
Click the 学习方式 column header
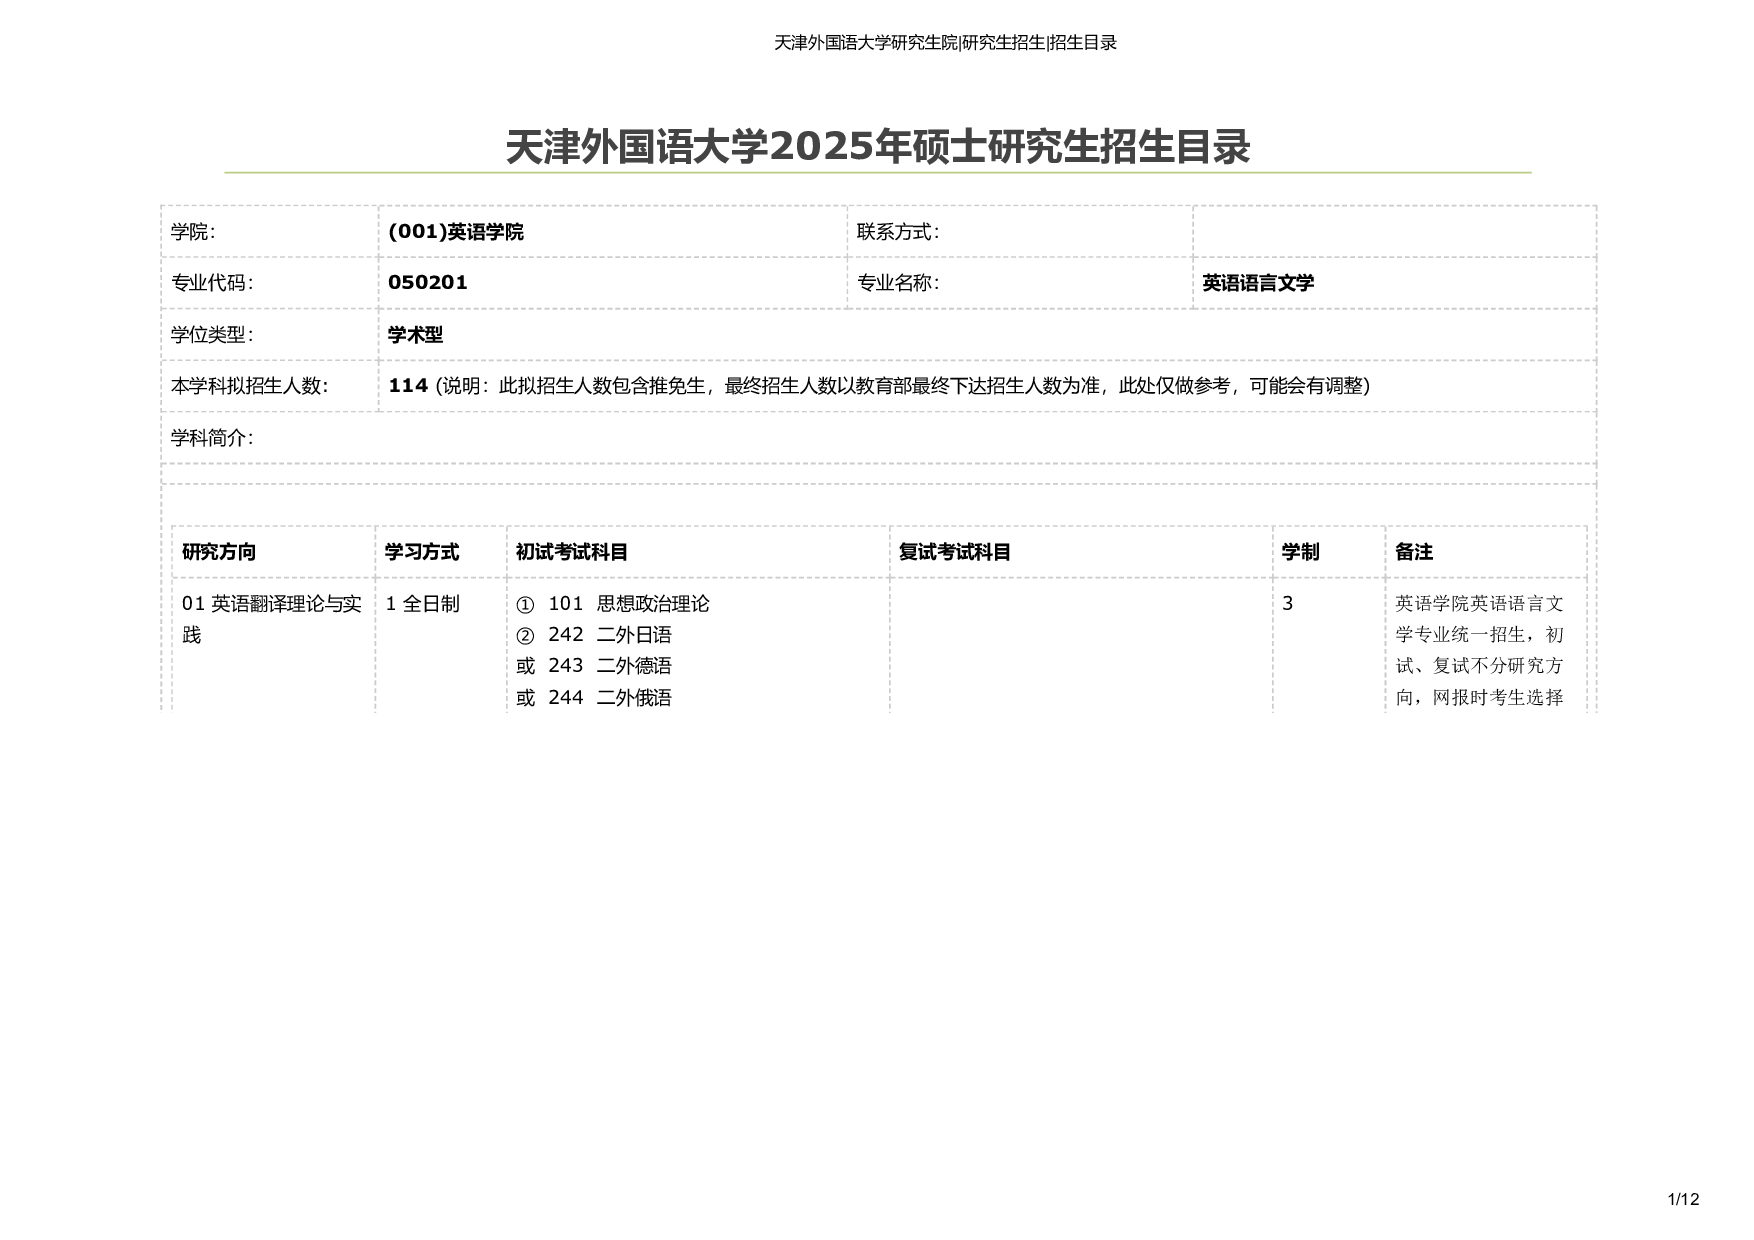point(422,552)
